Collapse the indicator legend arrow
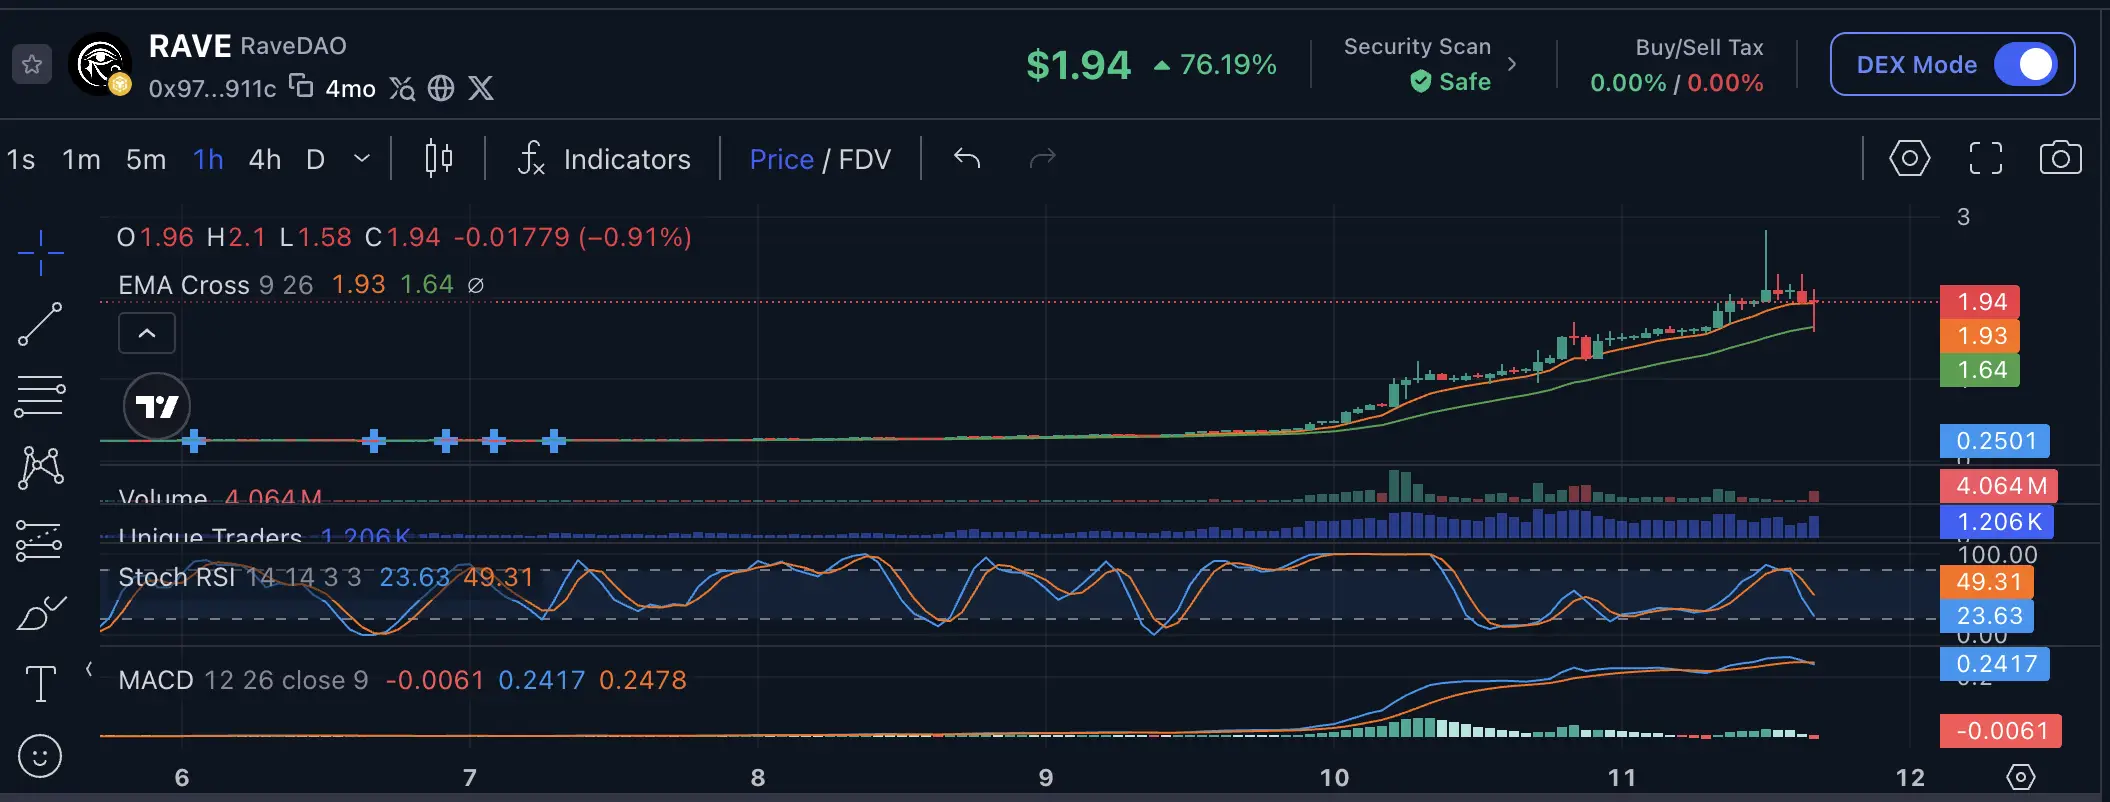This screenshot has height=802, width=2110. pos(147,333)
